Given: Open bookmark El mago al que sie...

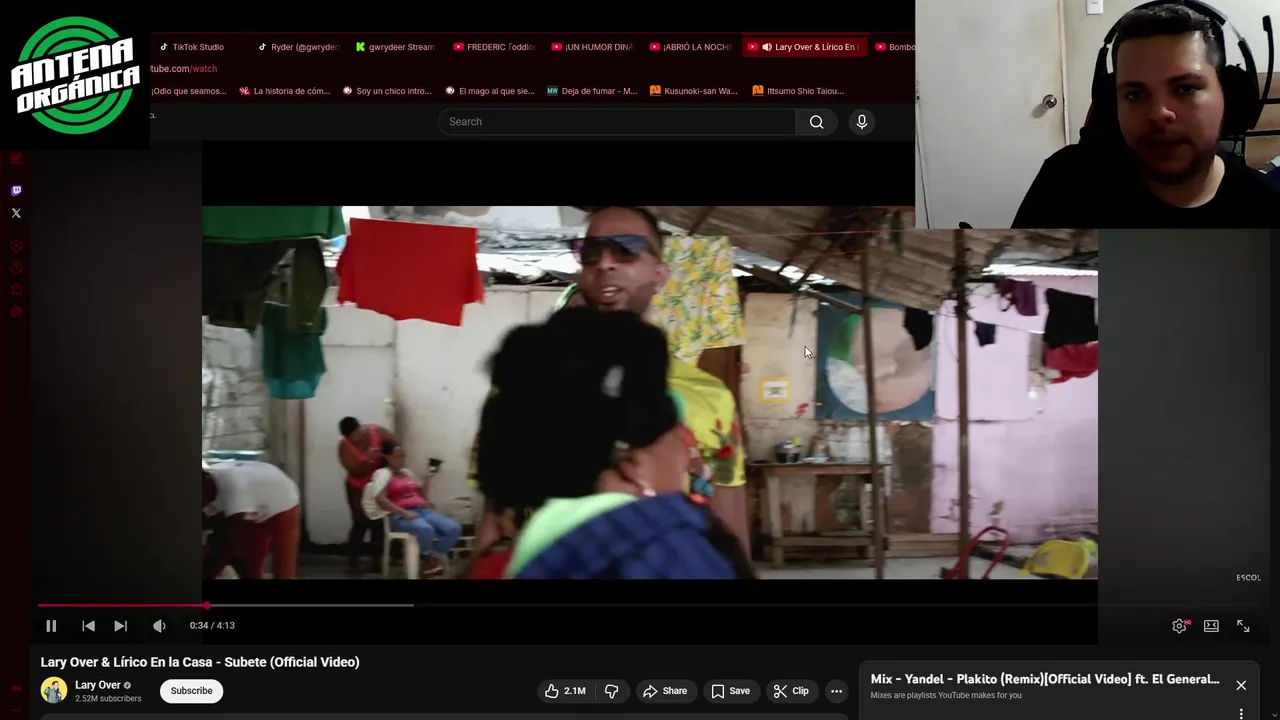Looking at the screenshot, I should point(489,91).
